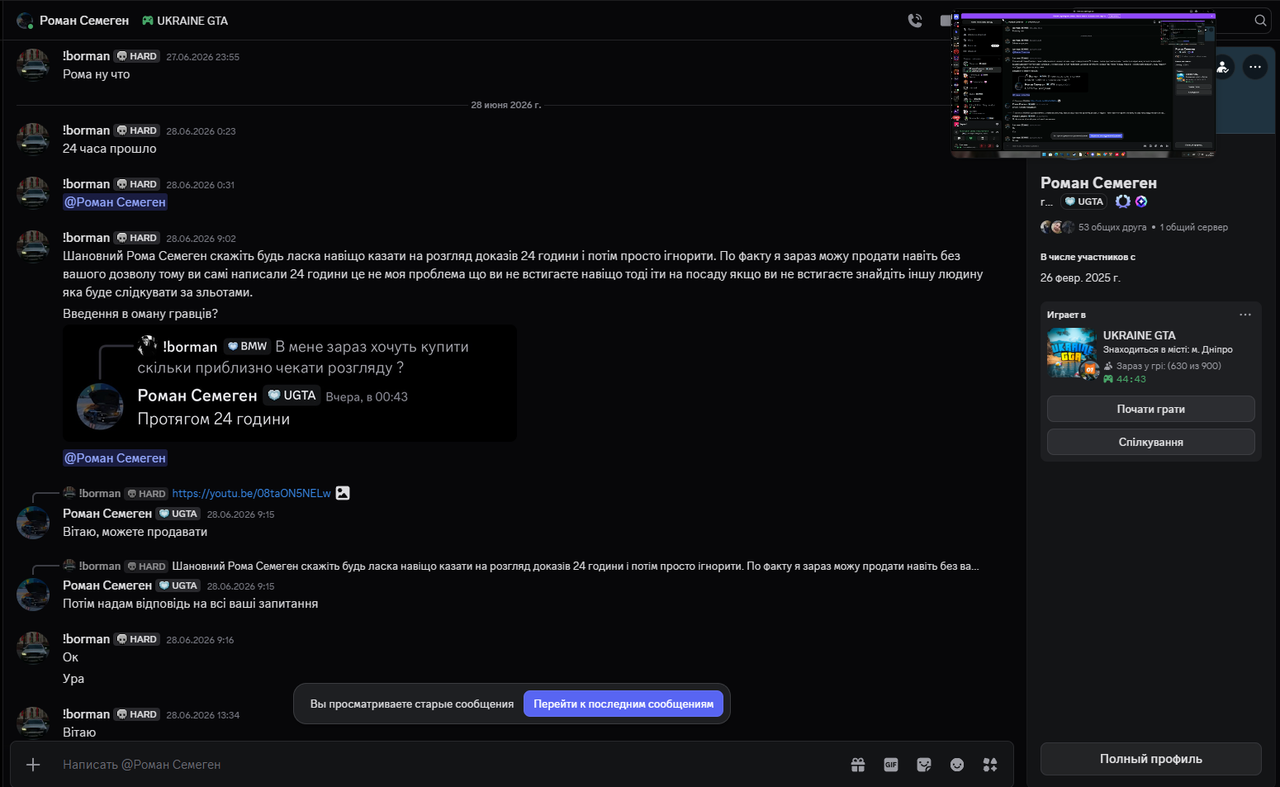The image size is (1280, 787).
Task: Start a voice call with the phone icon
Action: pos(914,20)
